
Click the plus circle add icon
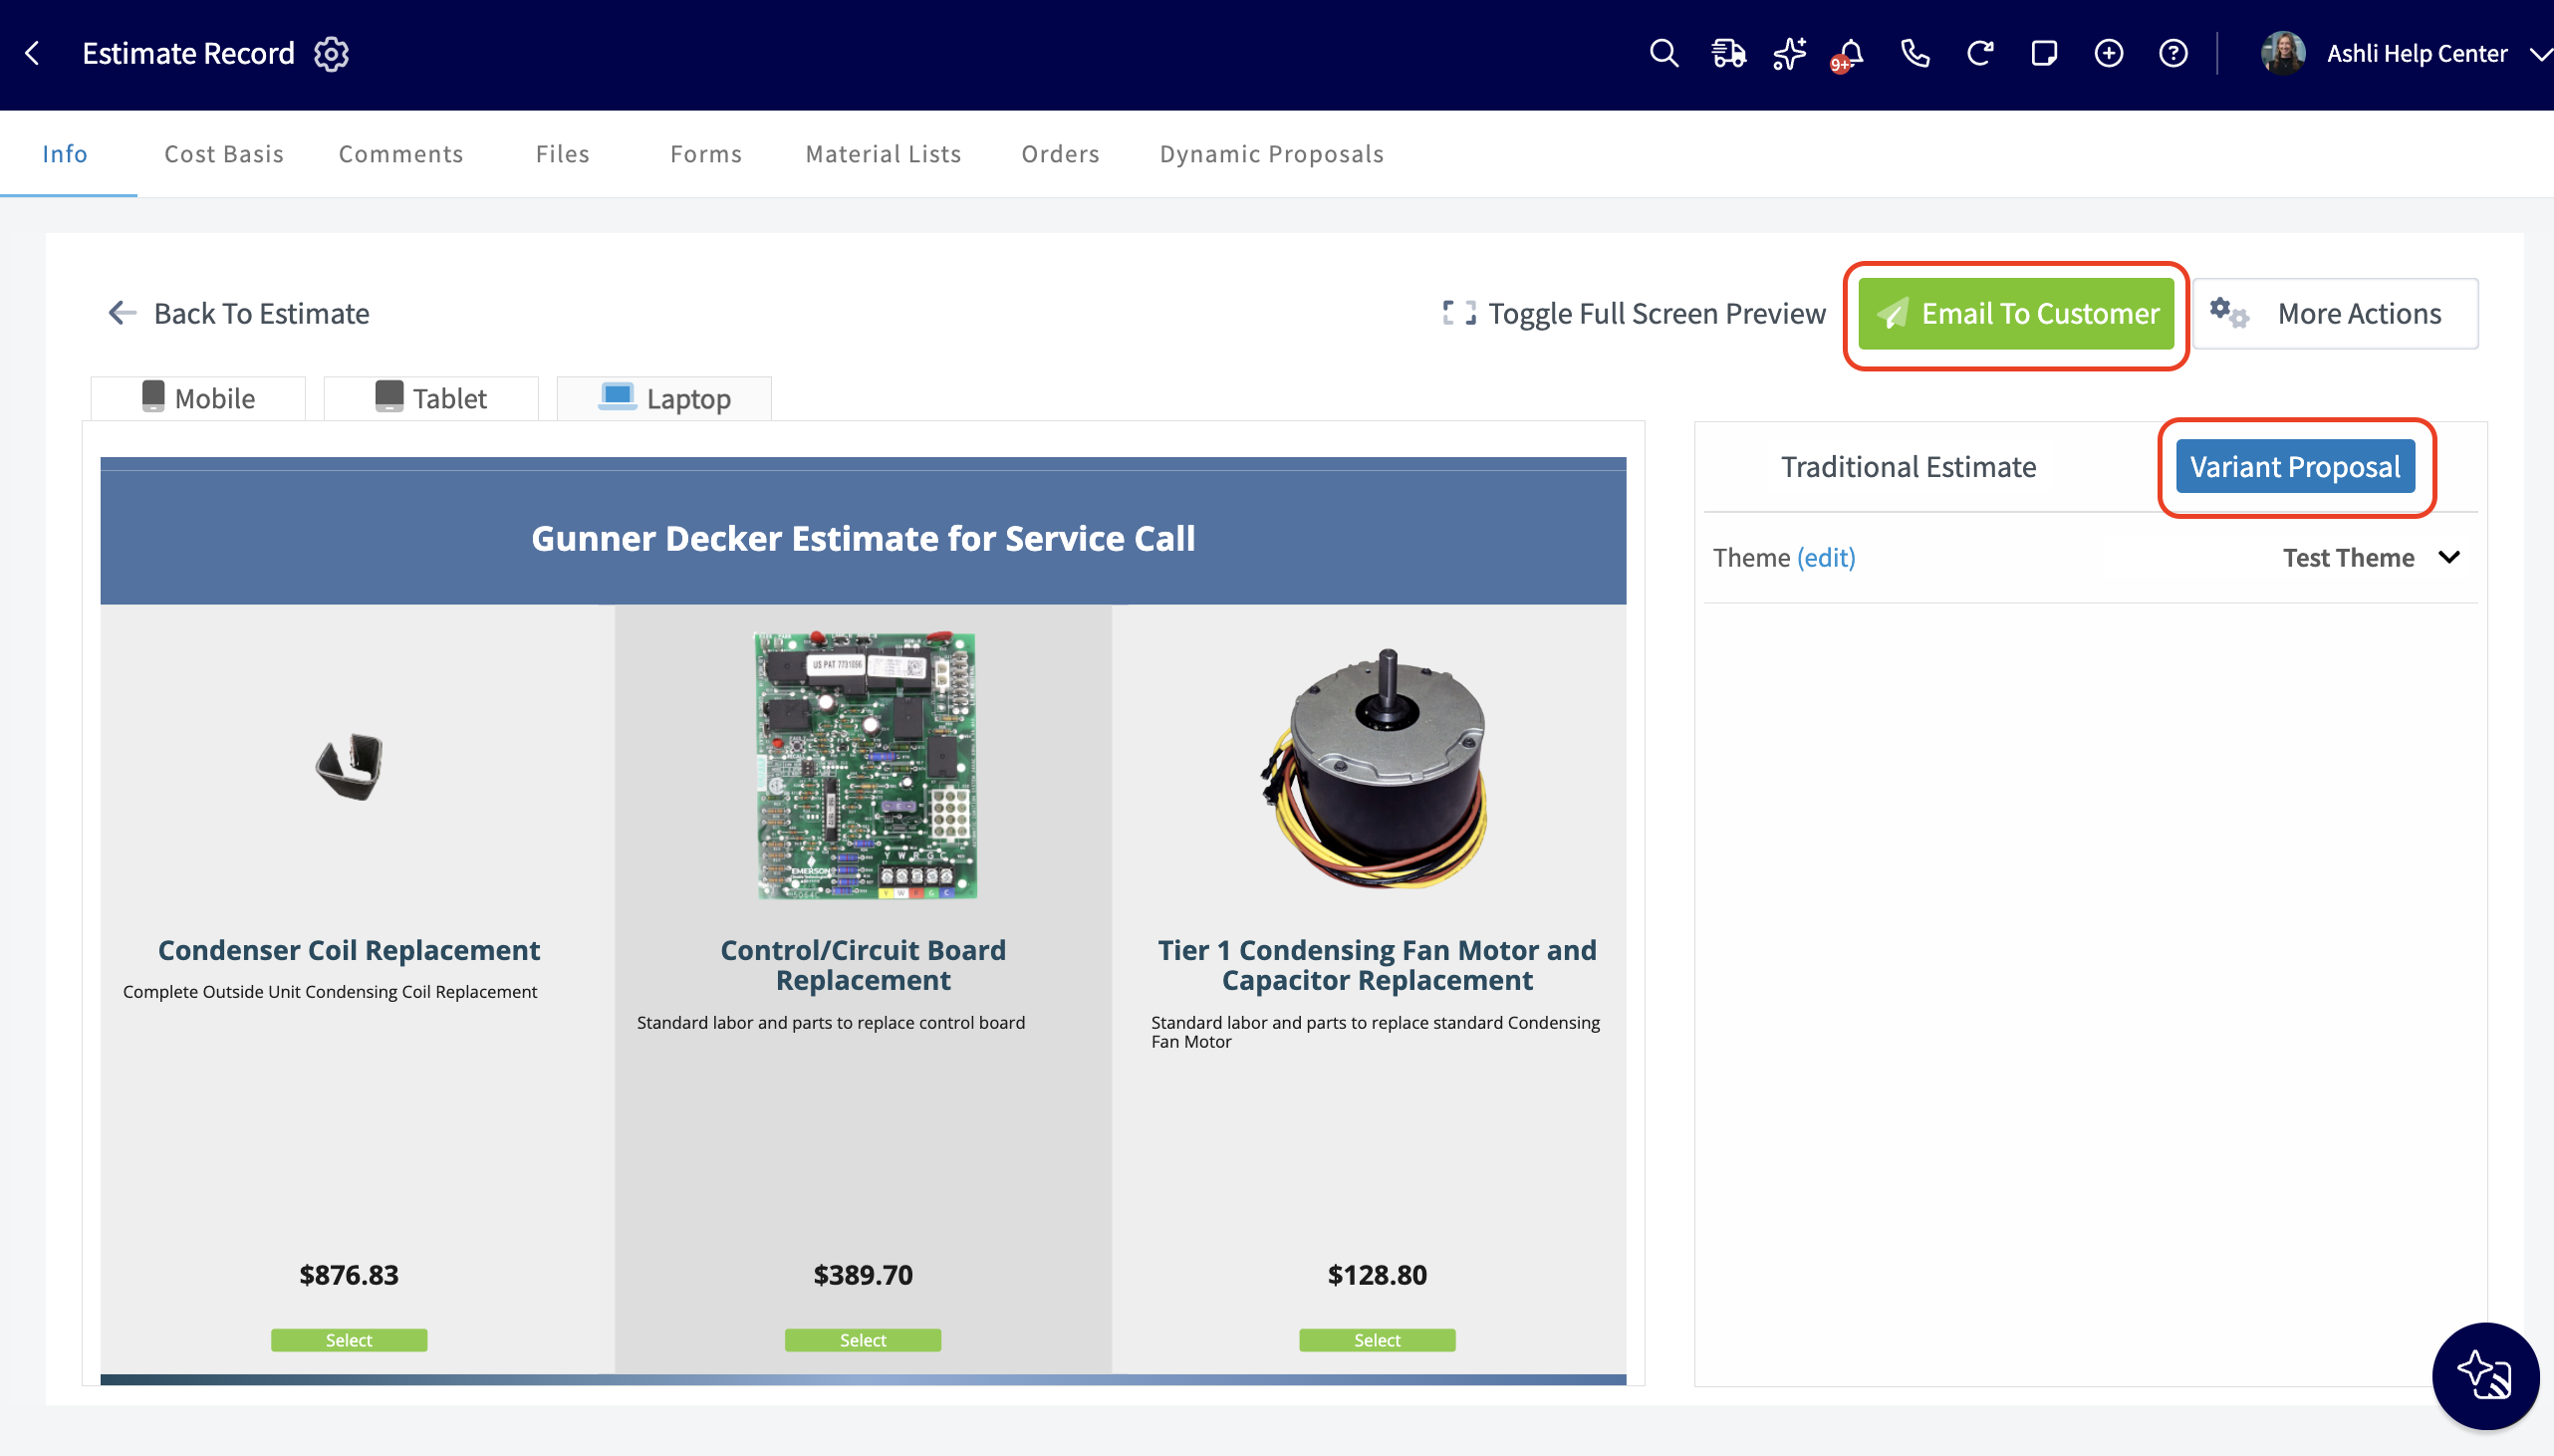pos(2108,53)
